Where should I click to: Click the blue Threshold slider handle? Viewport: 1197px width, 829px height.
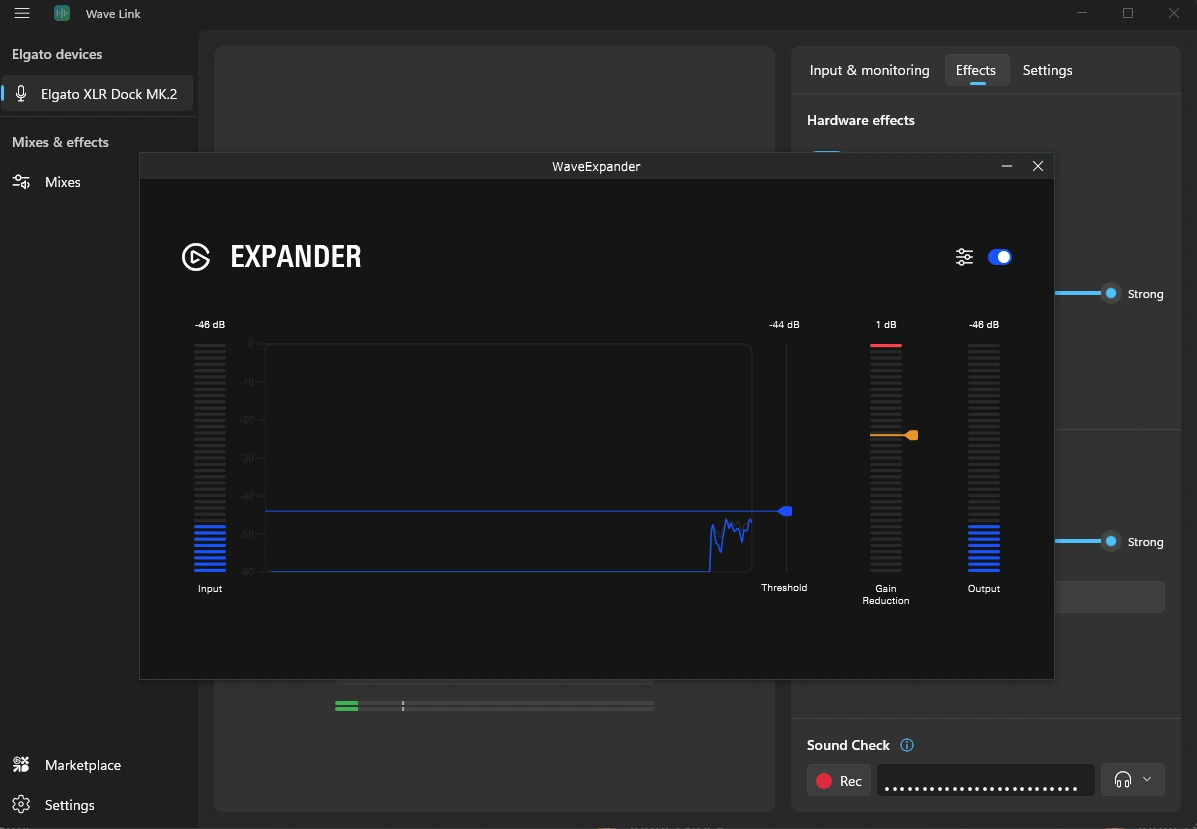[786, 511]
